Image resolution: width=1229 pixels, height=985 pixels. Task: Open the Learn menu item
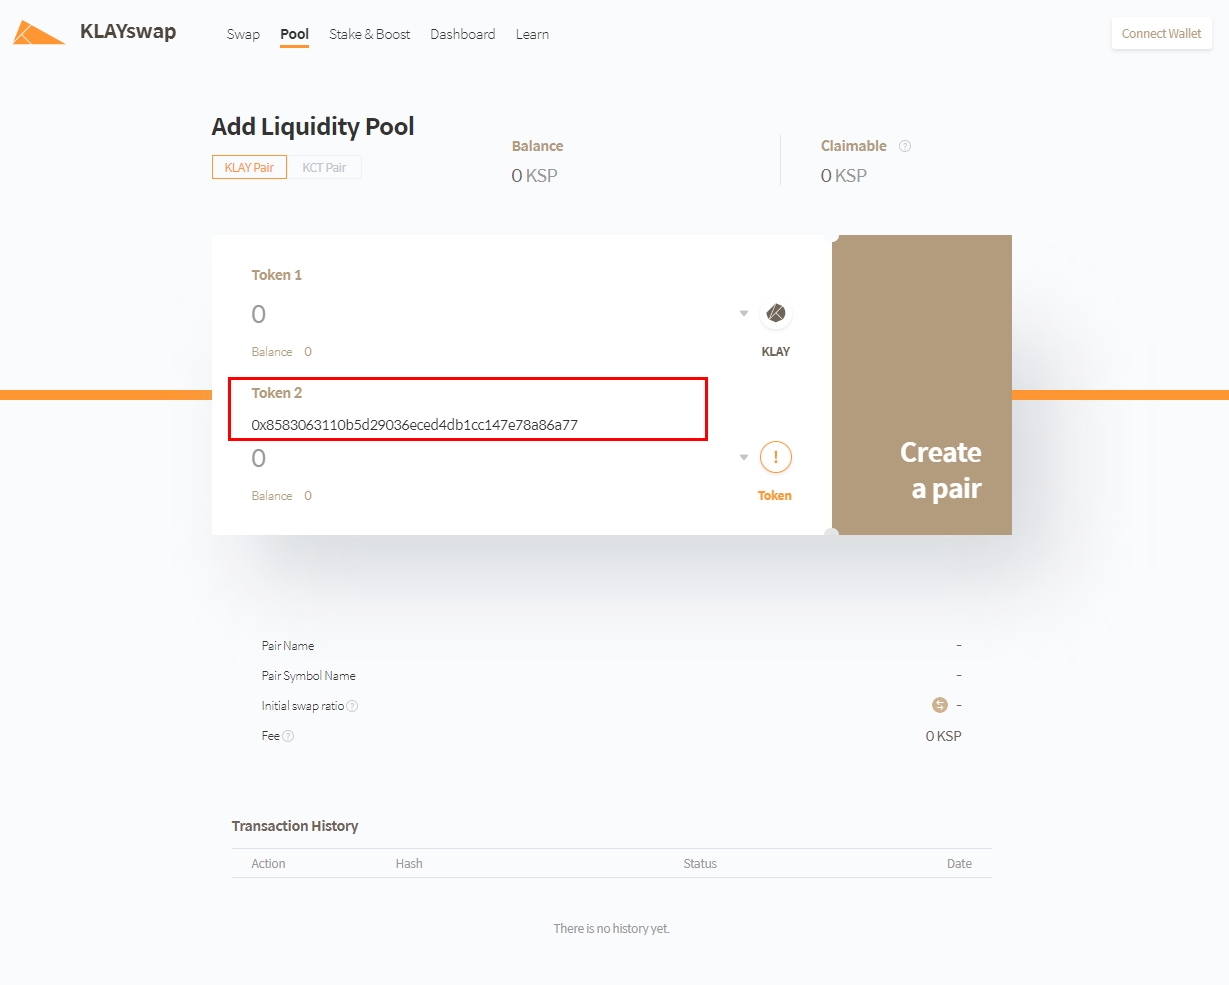[532, 34]
